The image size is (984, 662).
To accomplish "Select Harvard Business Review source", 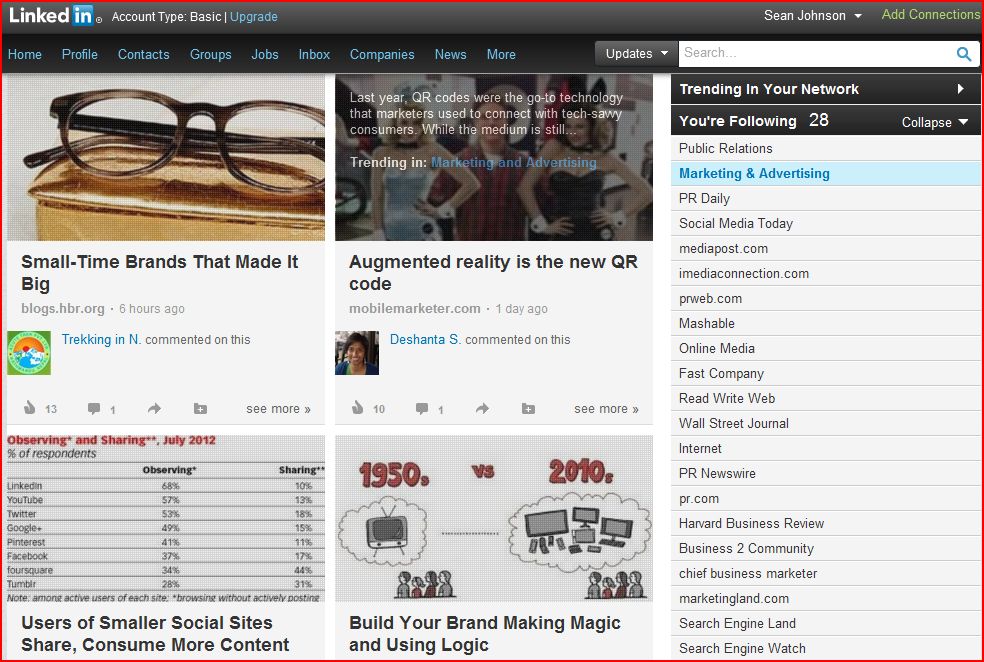I will tap(825, 523).
